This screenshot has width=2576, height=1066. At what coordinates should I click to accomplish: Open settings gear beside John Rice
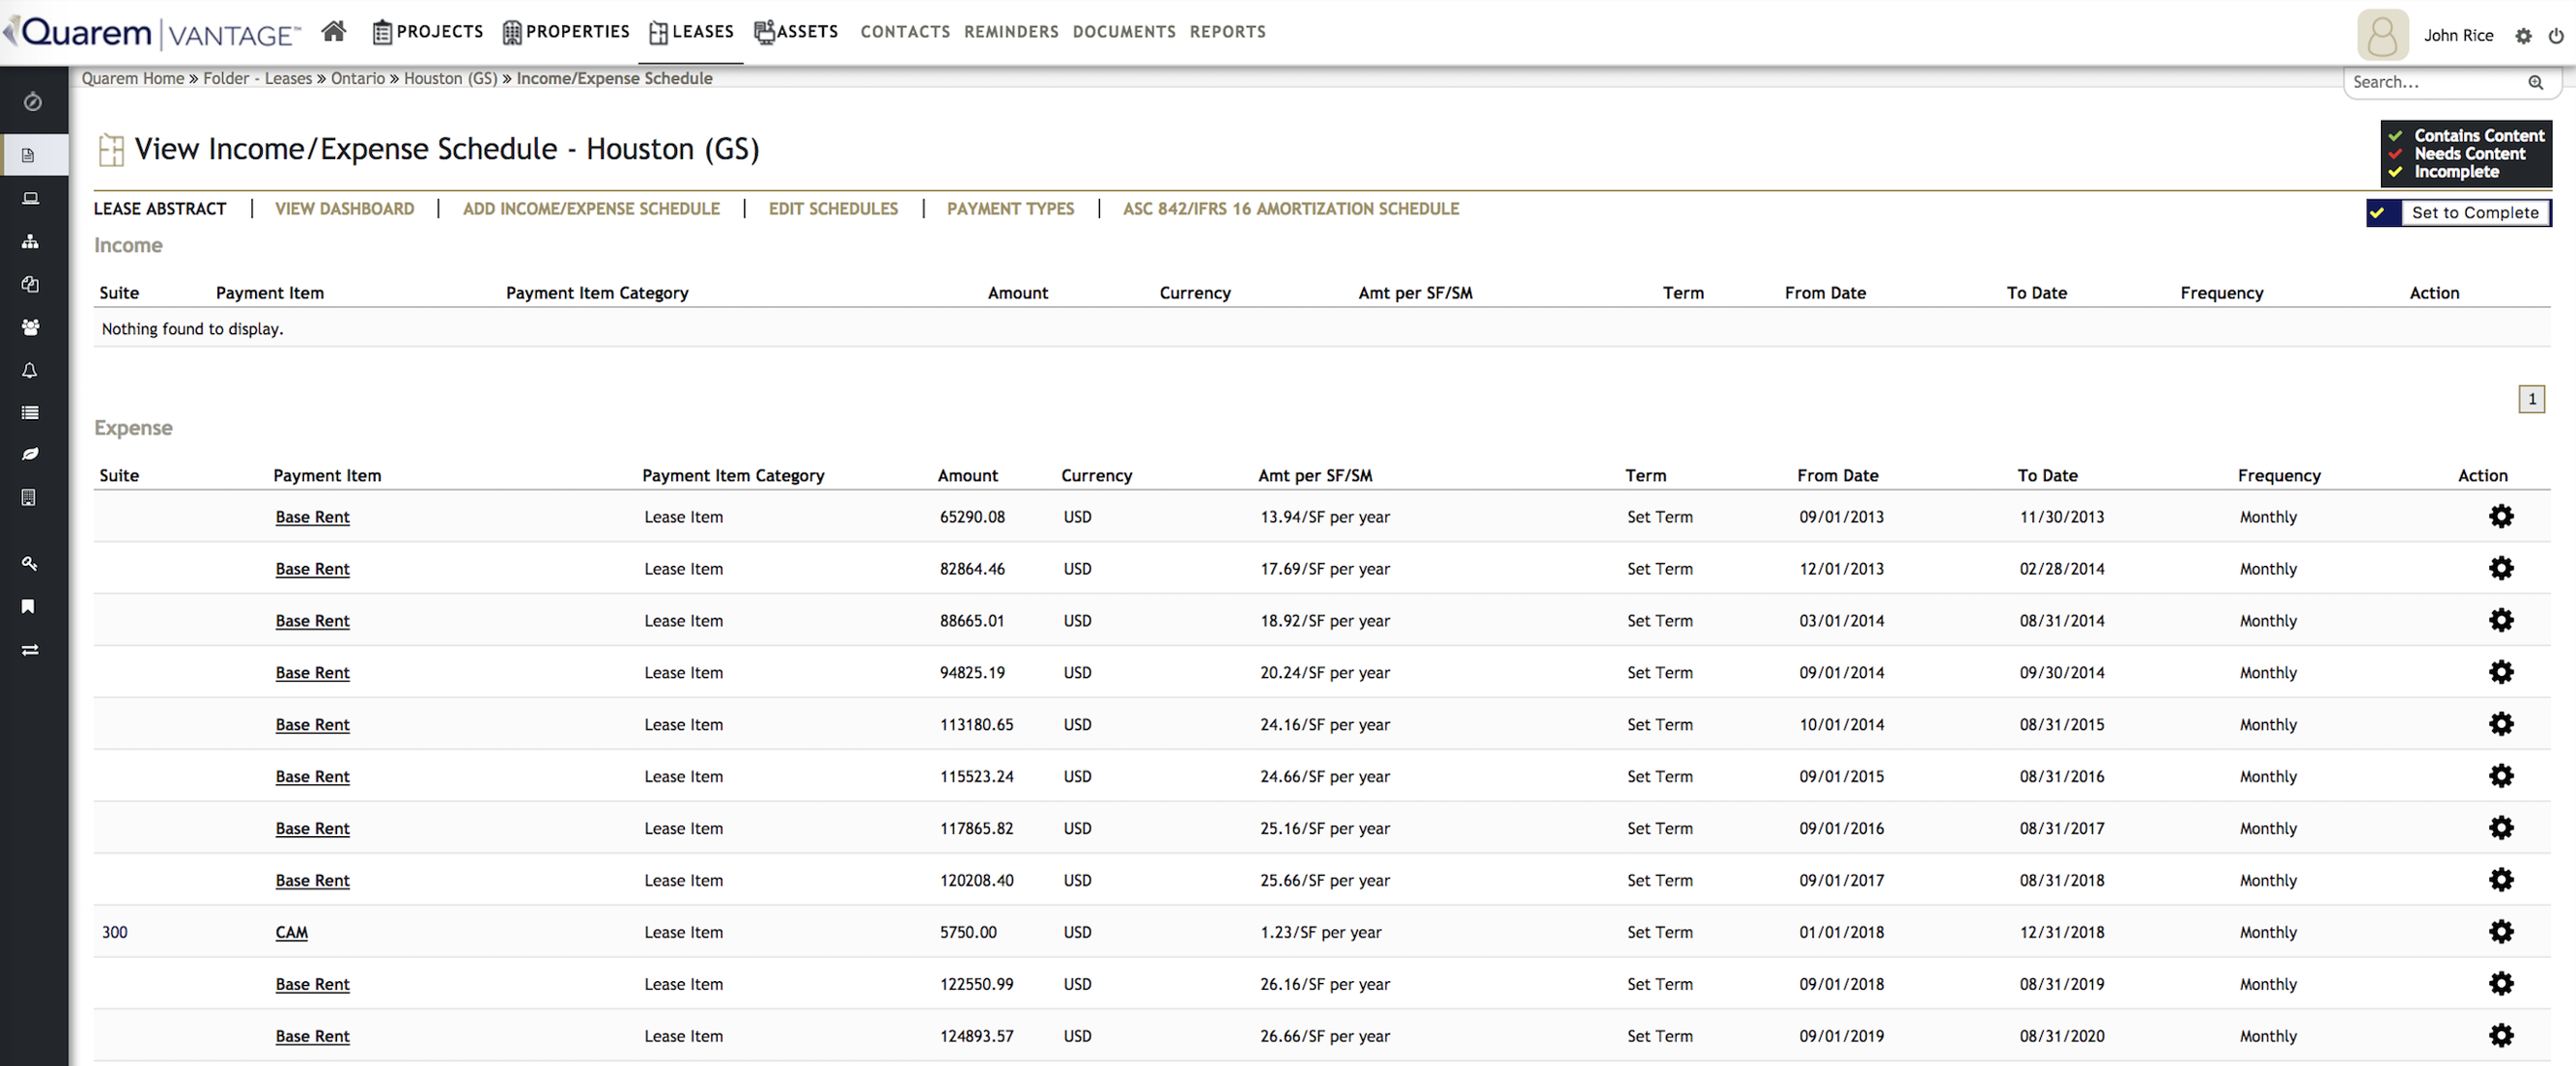point(2523,36)
